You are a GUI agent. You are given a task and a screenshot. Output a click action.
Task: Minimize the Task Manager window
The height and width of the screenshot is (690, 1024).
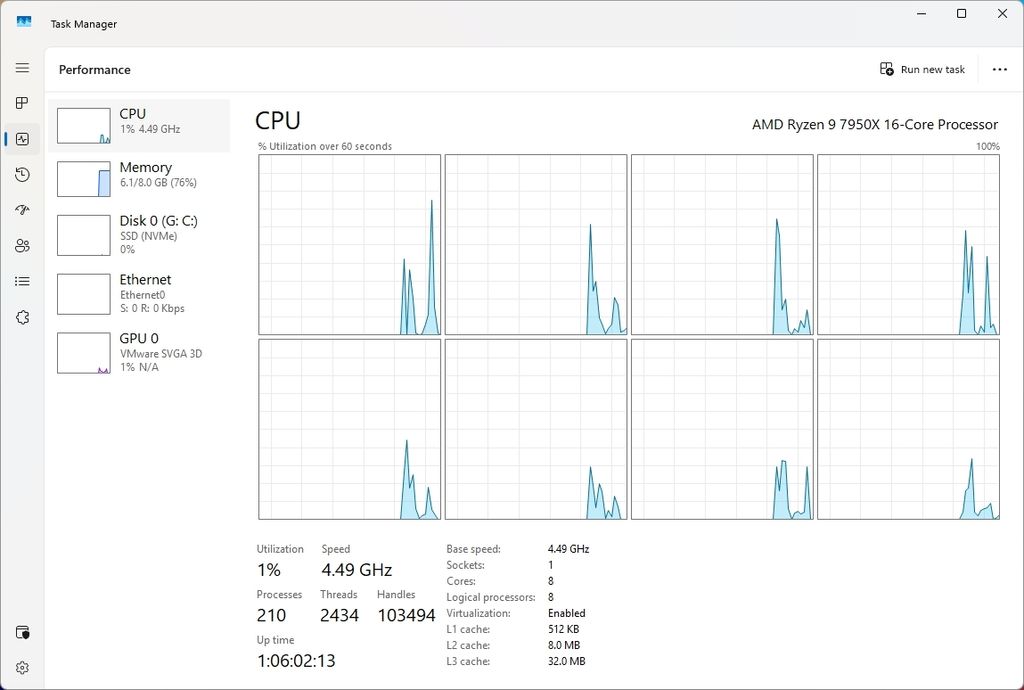point(921,14)
